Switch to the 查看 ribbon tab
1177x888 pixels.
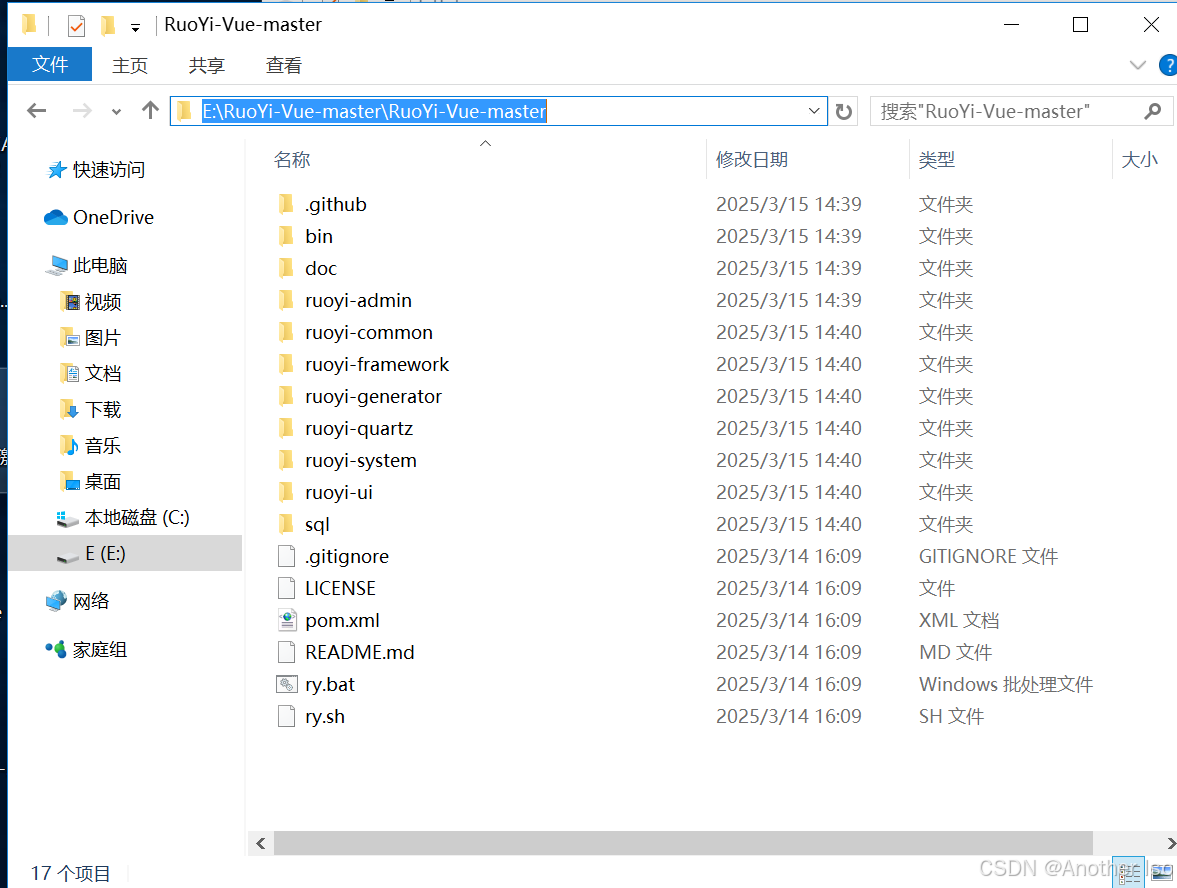click(284, 65)
